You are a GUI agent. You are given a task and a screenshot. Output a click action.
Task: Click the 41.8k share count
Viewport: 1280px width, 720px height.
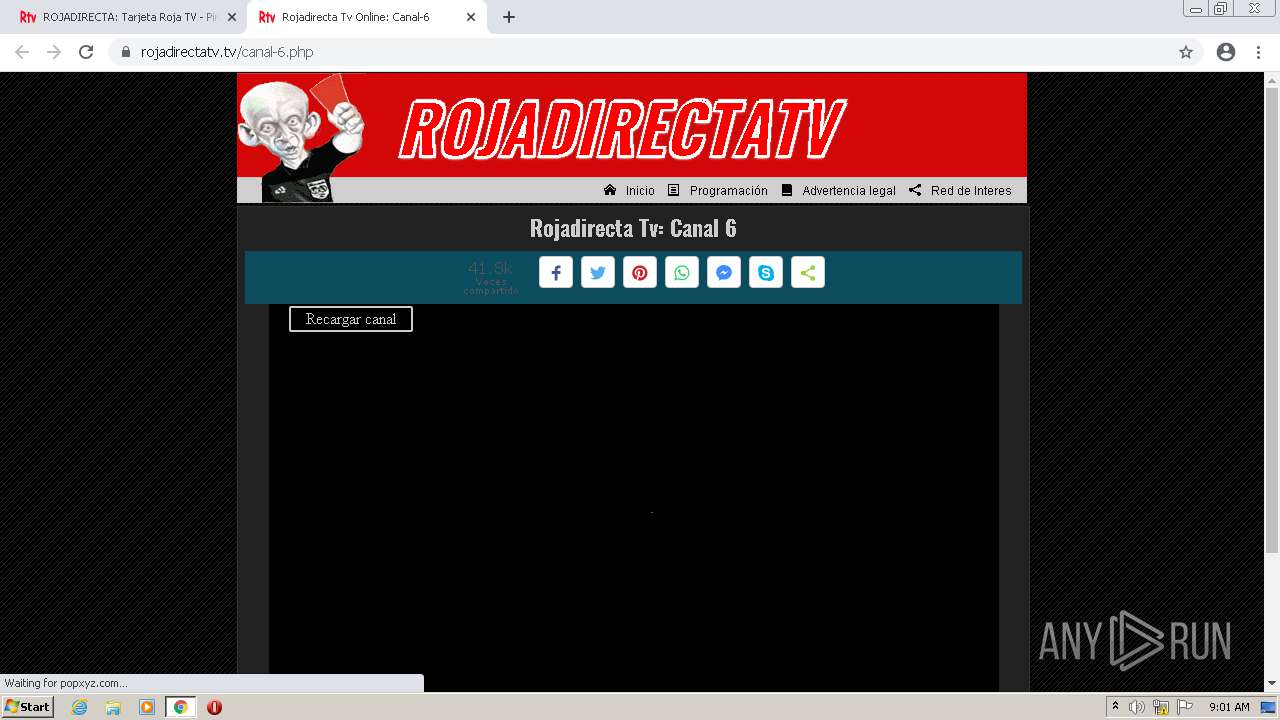490,268
